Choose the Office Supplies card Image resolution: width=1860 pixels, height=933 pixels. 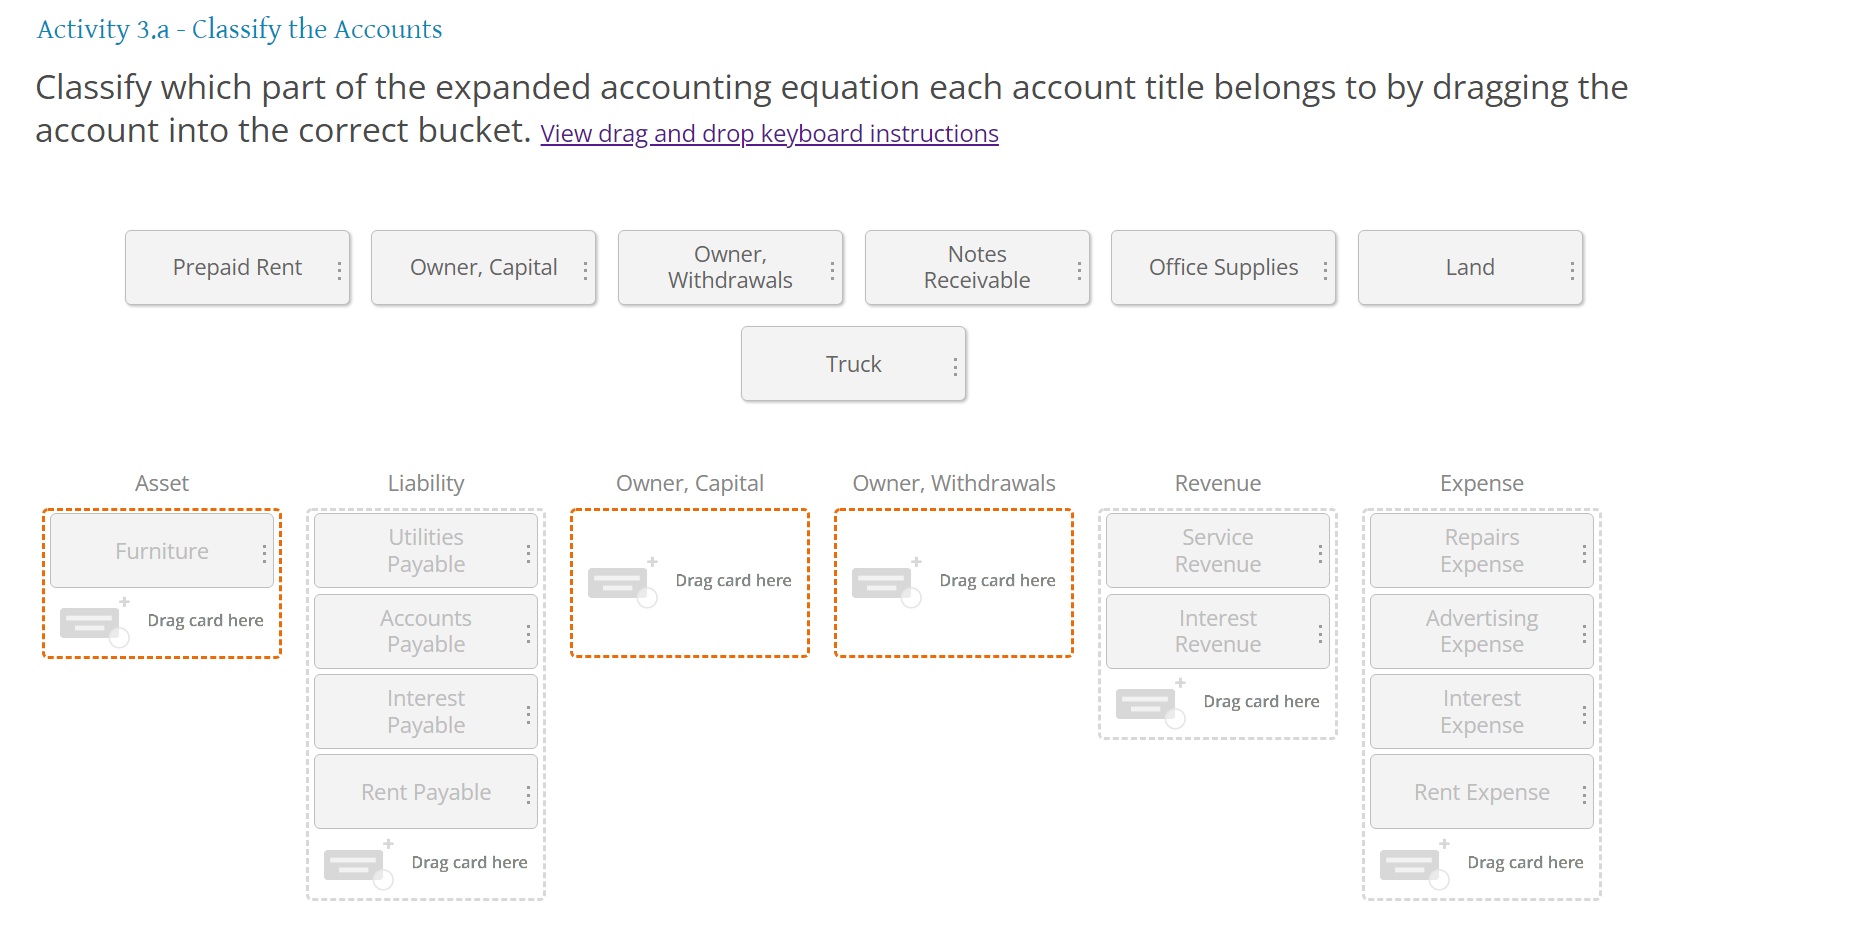[x=1224, y=267]
